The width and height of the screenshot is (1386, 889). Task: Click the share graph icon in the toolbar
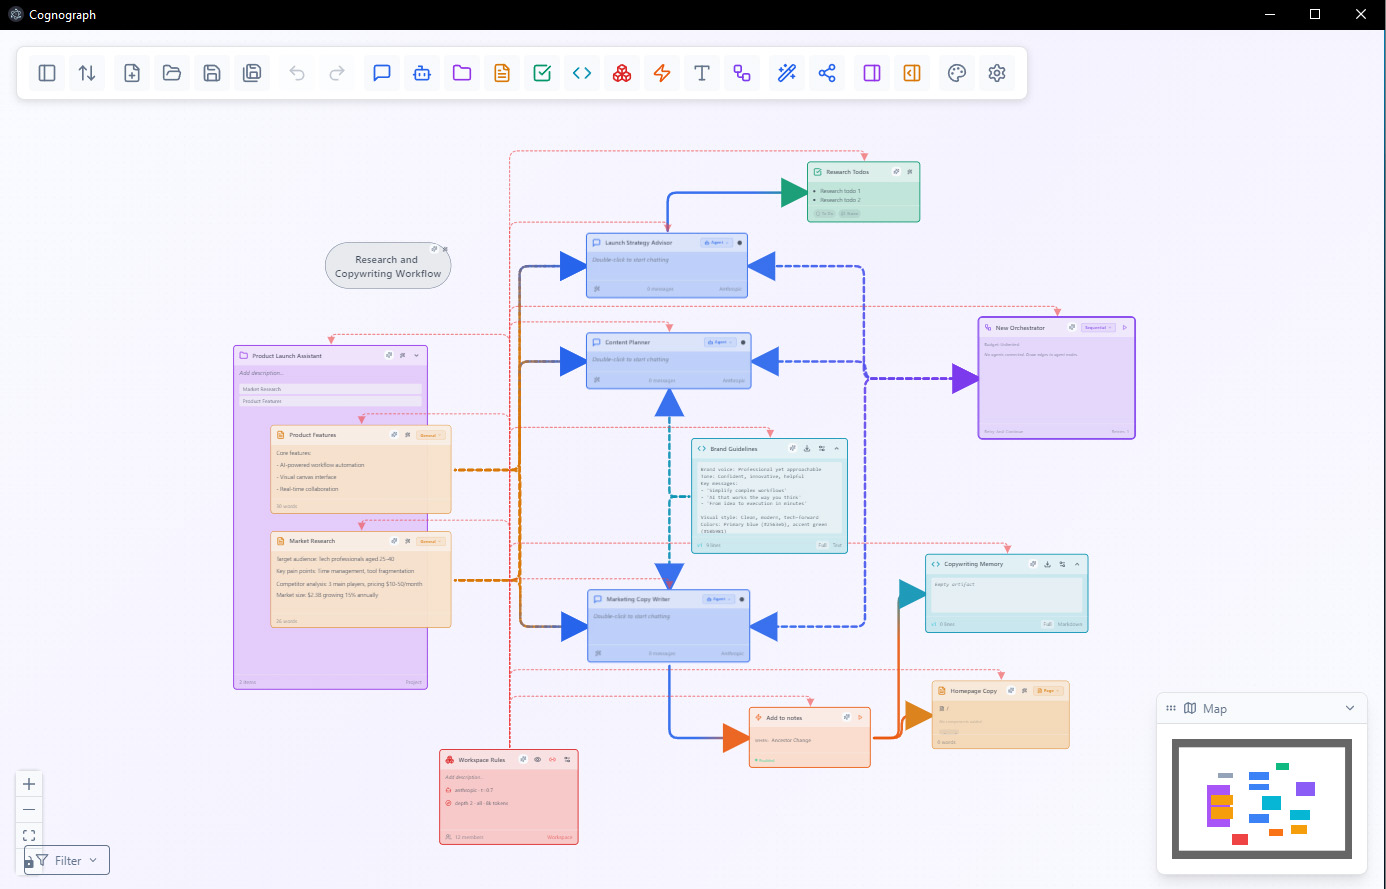tap(826, 72)
